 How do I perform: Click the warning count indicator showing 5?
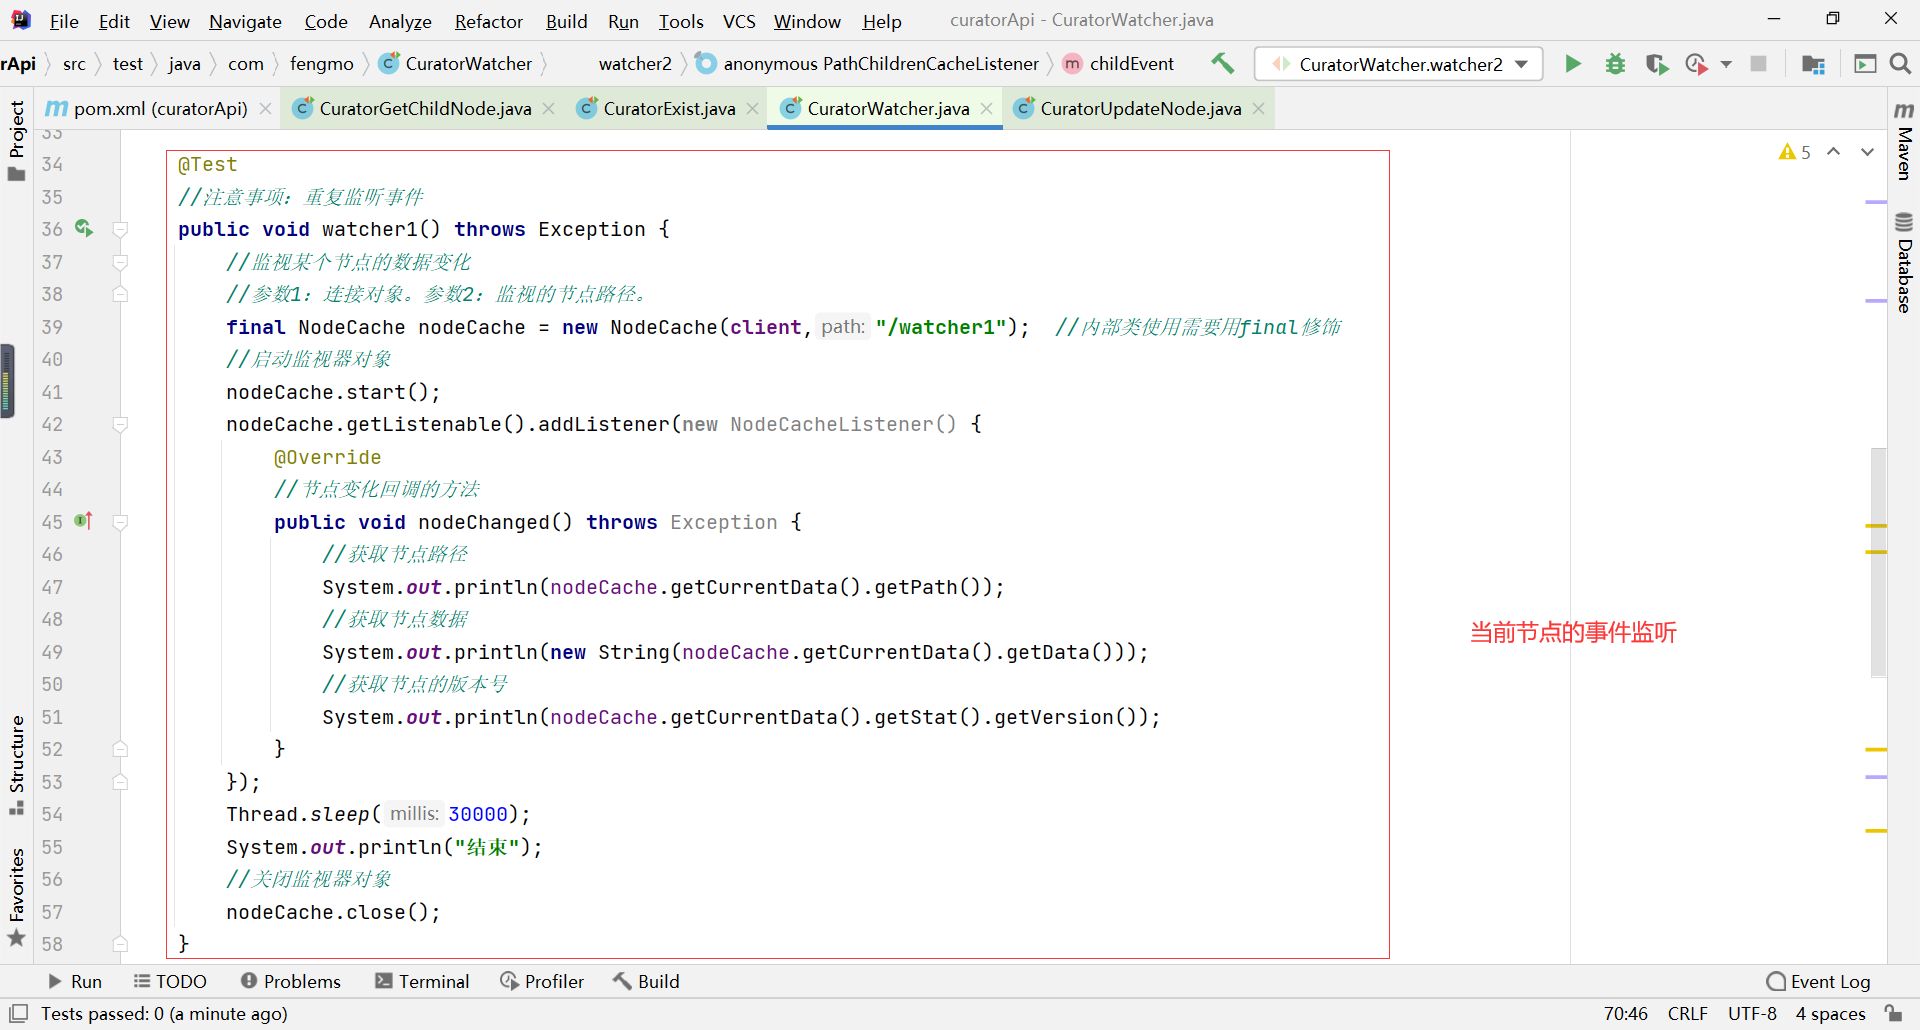[1795, 152]
